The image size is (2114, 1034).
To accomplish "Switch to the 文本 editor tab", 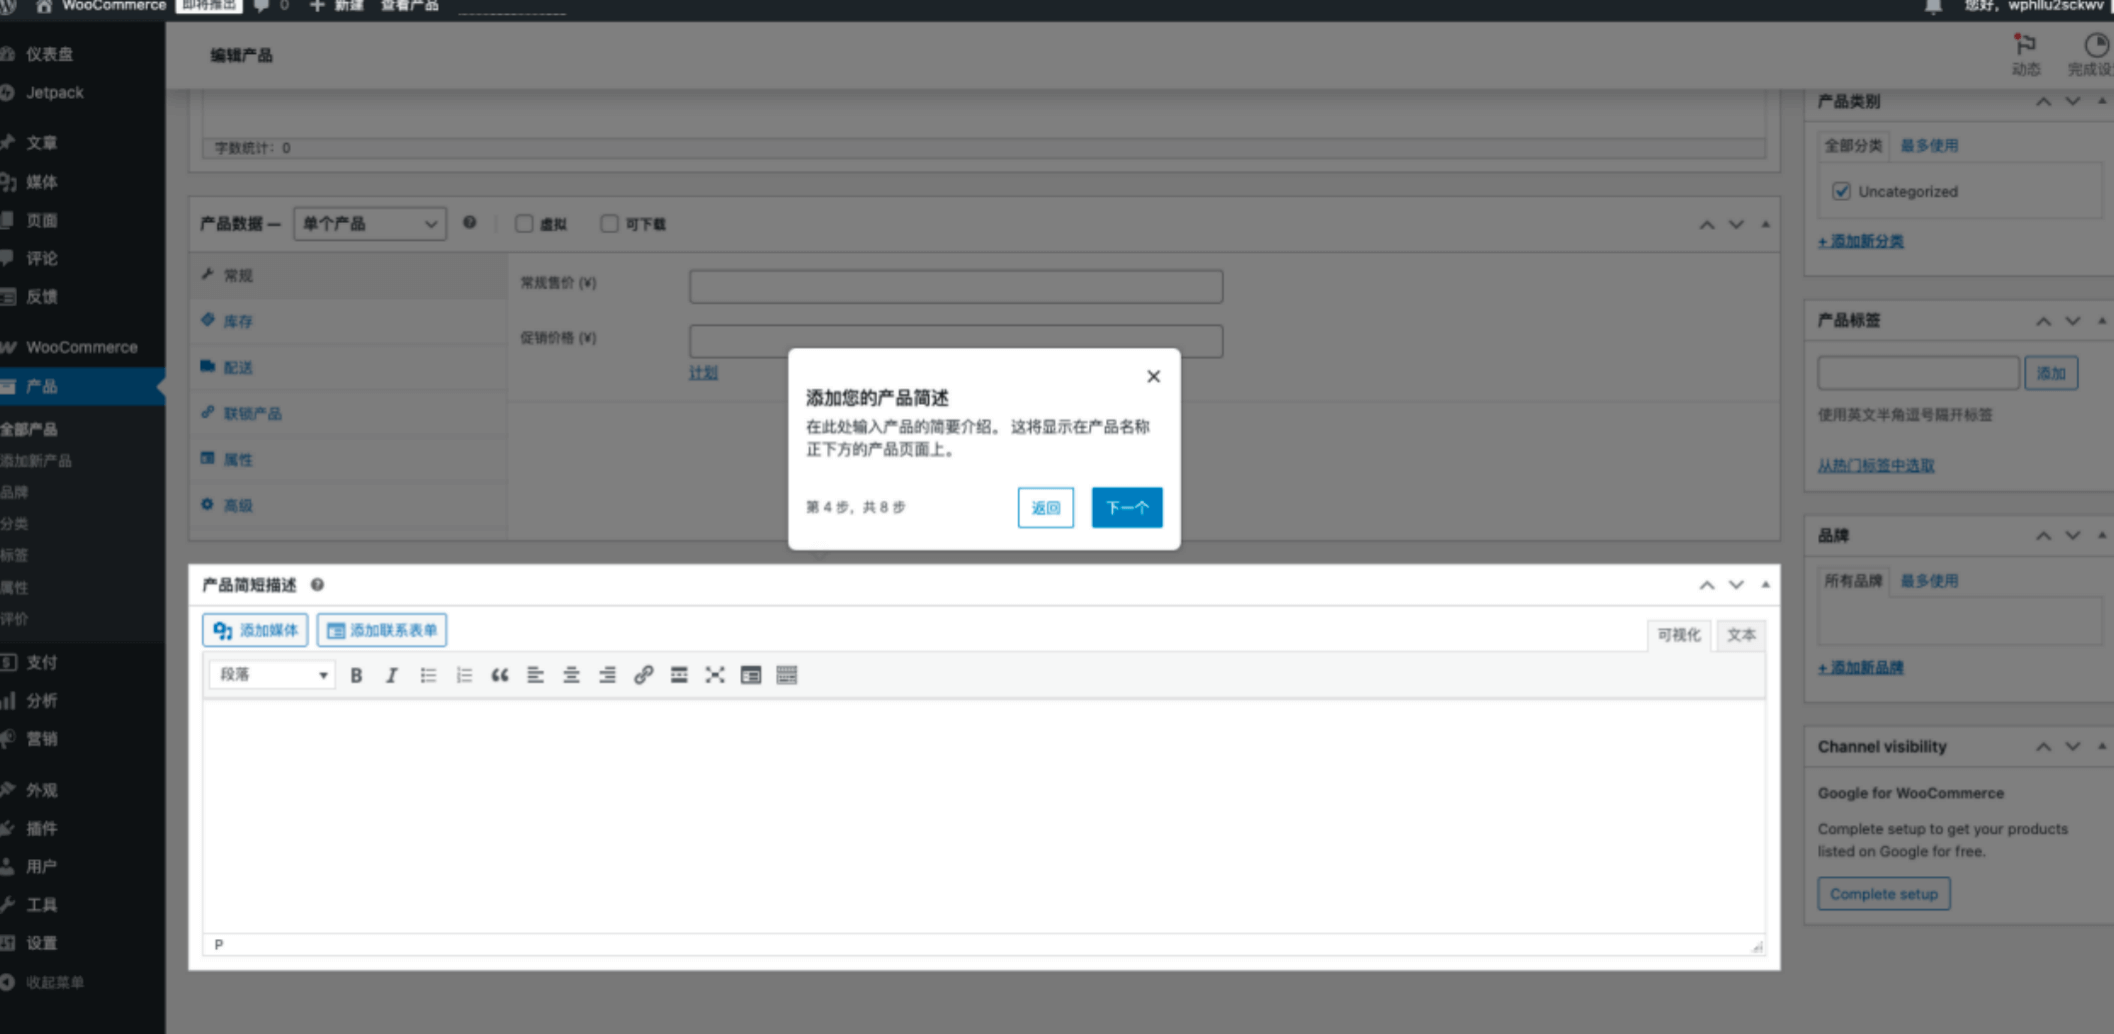I will (x=1740, y=635).
